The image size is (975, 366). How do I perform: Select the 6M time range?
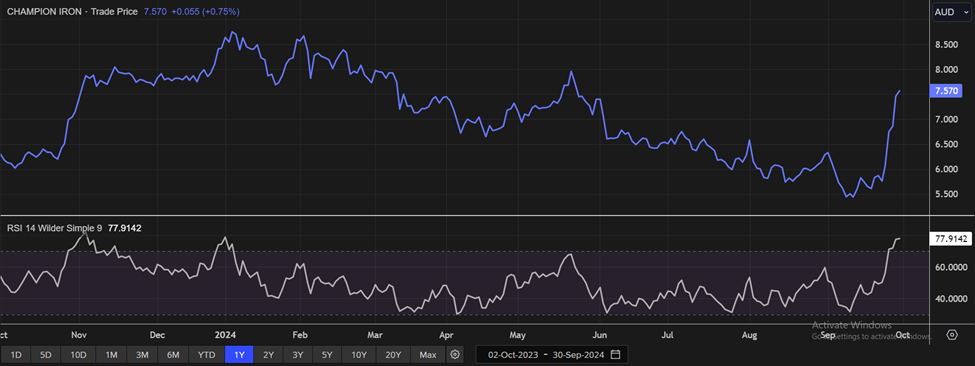(x=173, y=355)
